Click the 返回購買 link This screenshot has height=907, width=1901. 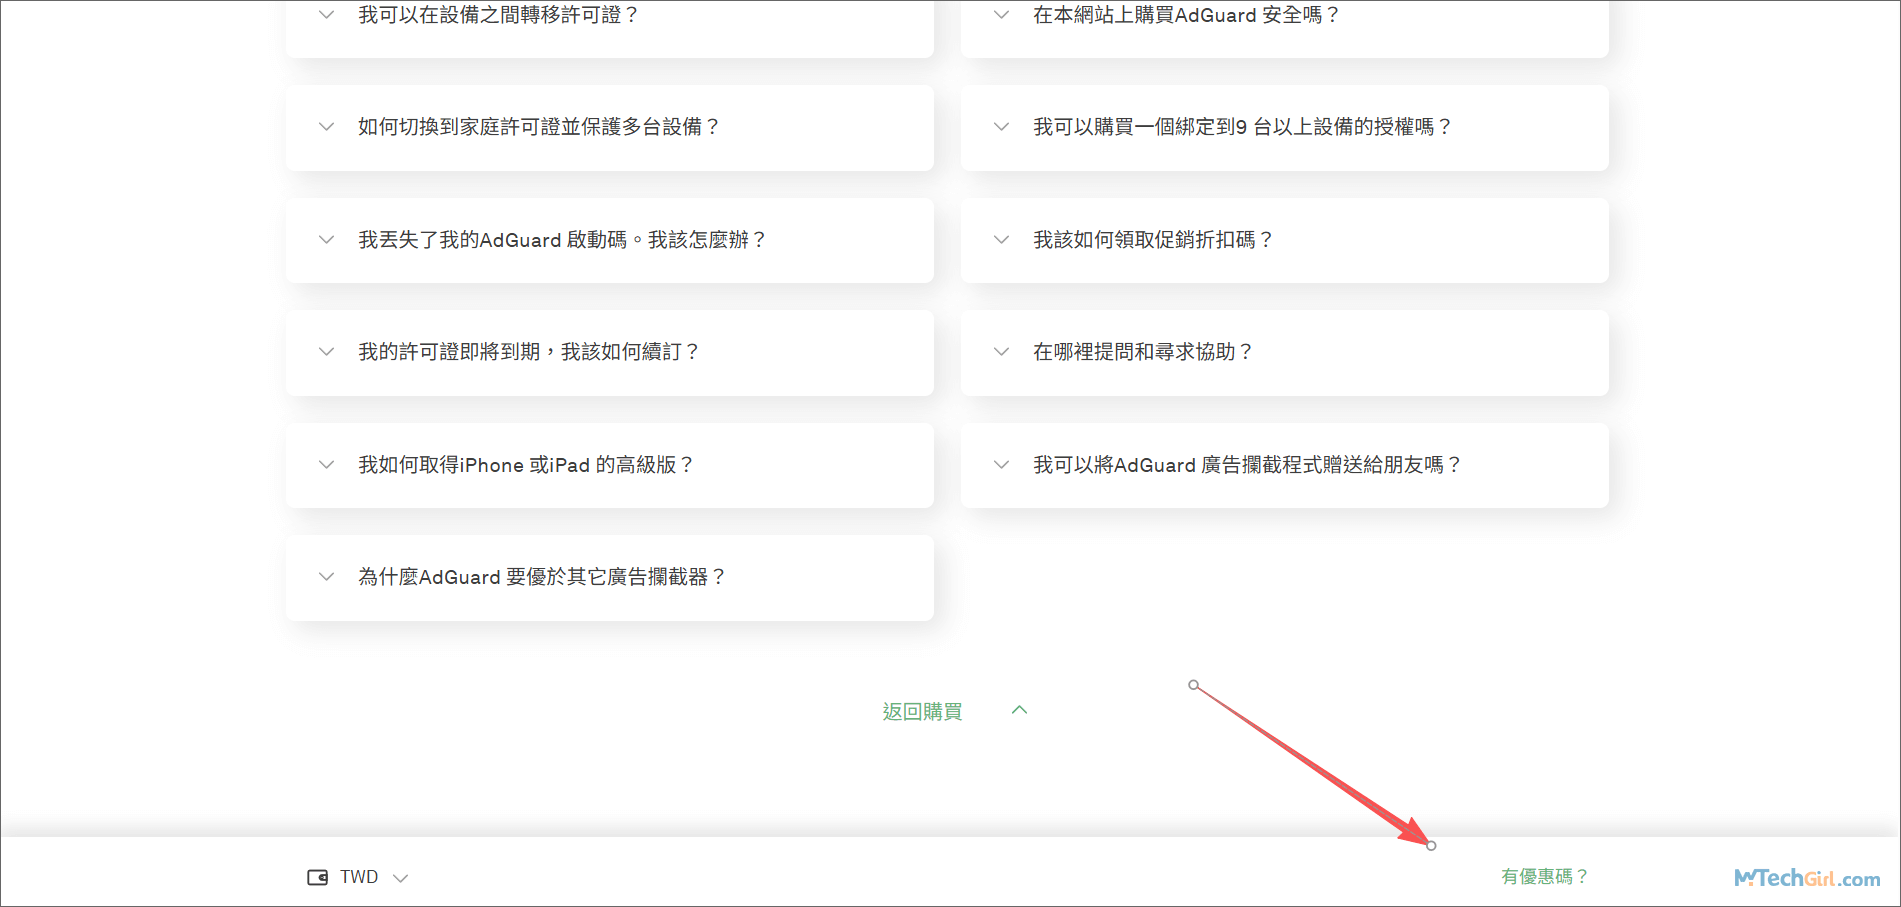pos(922,711)
